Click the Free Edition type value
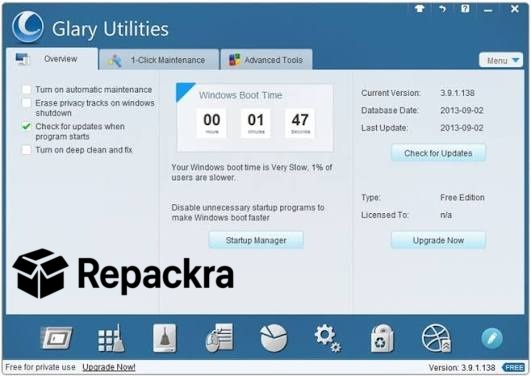Image resolution: width=531 pixels, height=376 pixels. coord(462,197)
